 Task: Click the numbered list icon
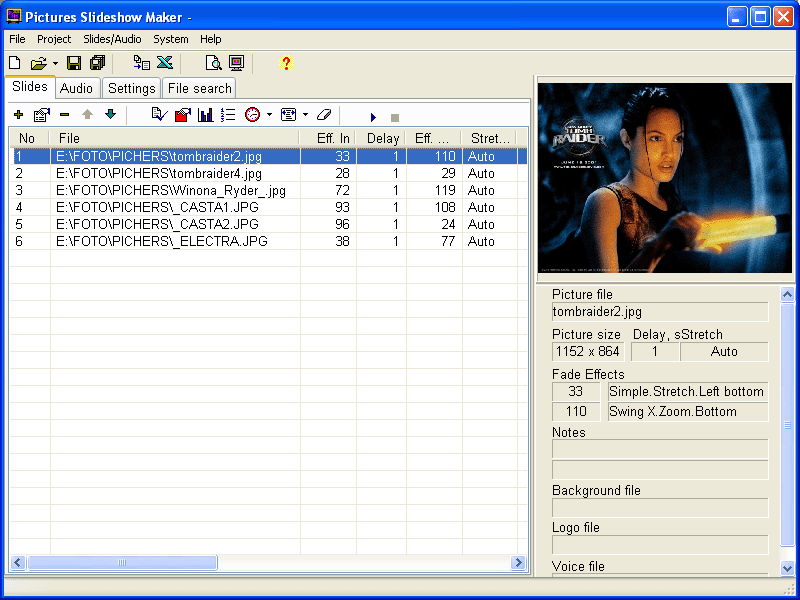[228, 115]
